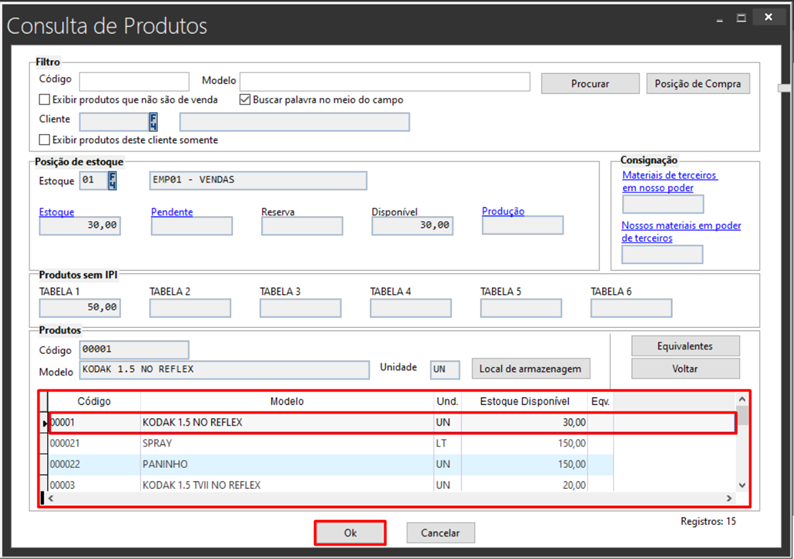This screenshot has width=794, height=559.
Task: Click the F4 lookup icon beside Cliente field
Action: (x=154, y=122)
